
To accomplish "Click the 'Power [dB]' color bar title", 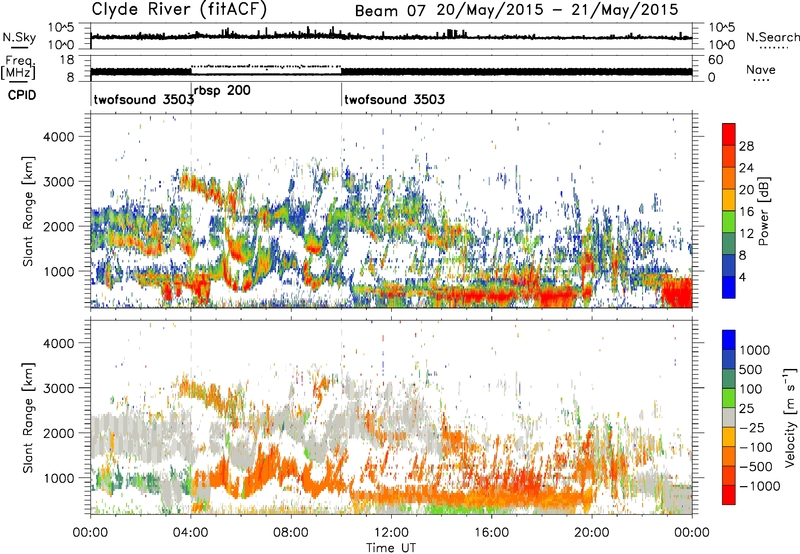I will pyautogui.click(x=763, y=211).
